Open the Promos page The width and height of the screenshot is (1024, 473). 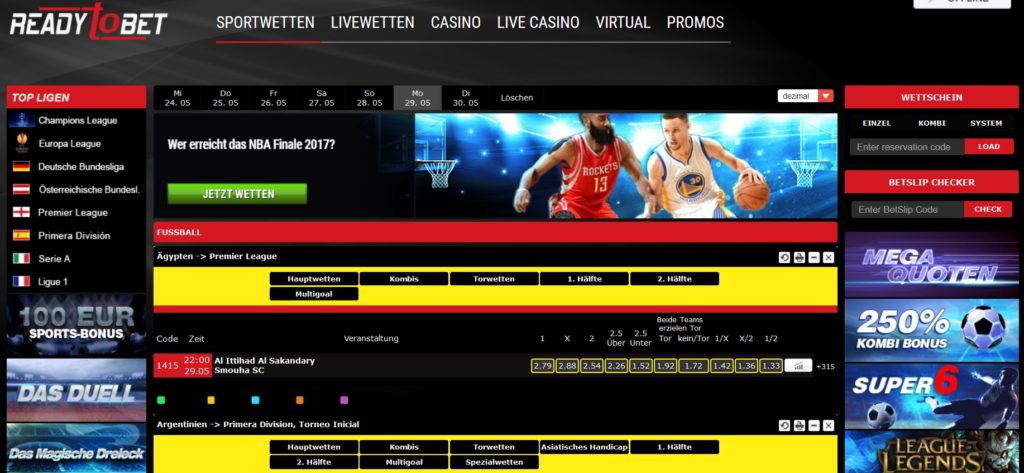coord(696,23)
